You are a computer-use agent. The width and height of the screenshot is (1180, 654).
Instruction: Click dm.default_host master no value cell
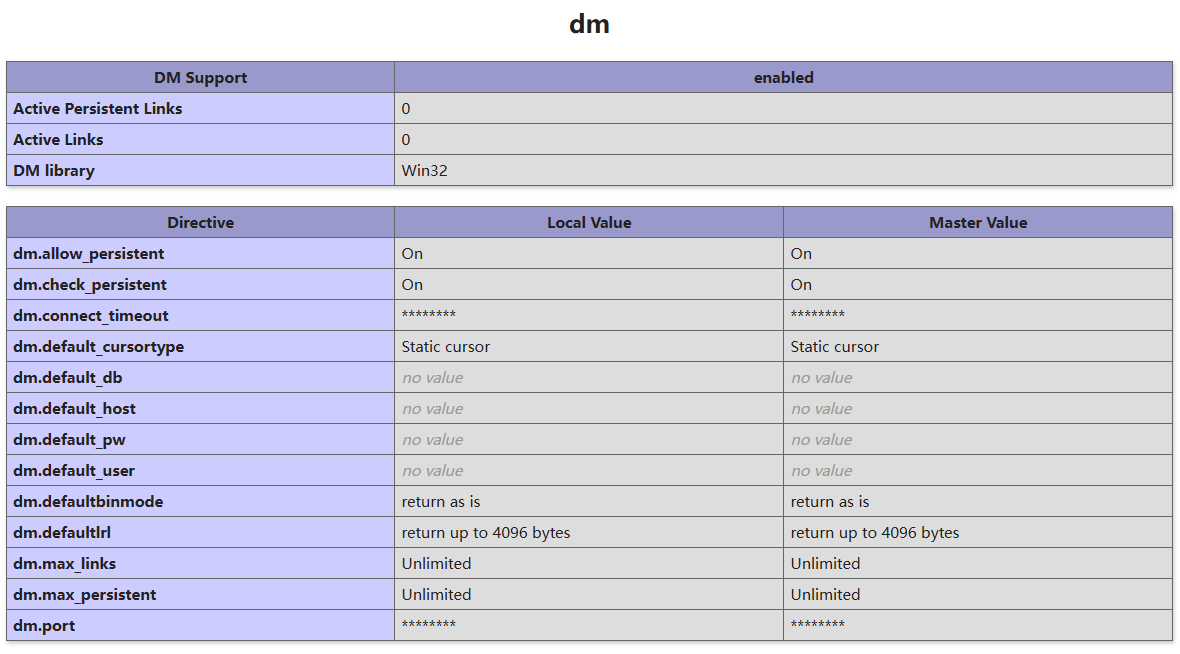click(x=978, y=409)
